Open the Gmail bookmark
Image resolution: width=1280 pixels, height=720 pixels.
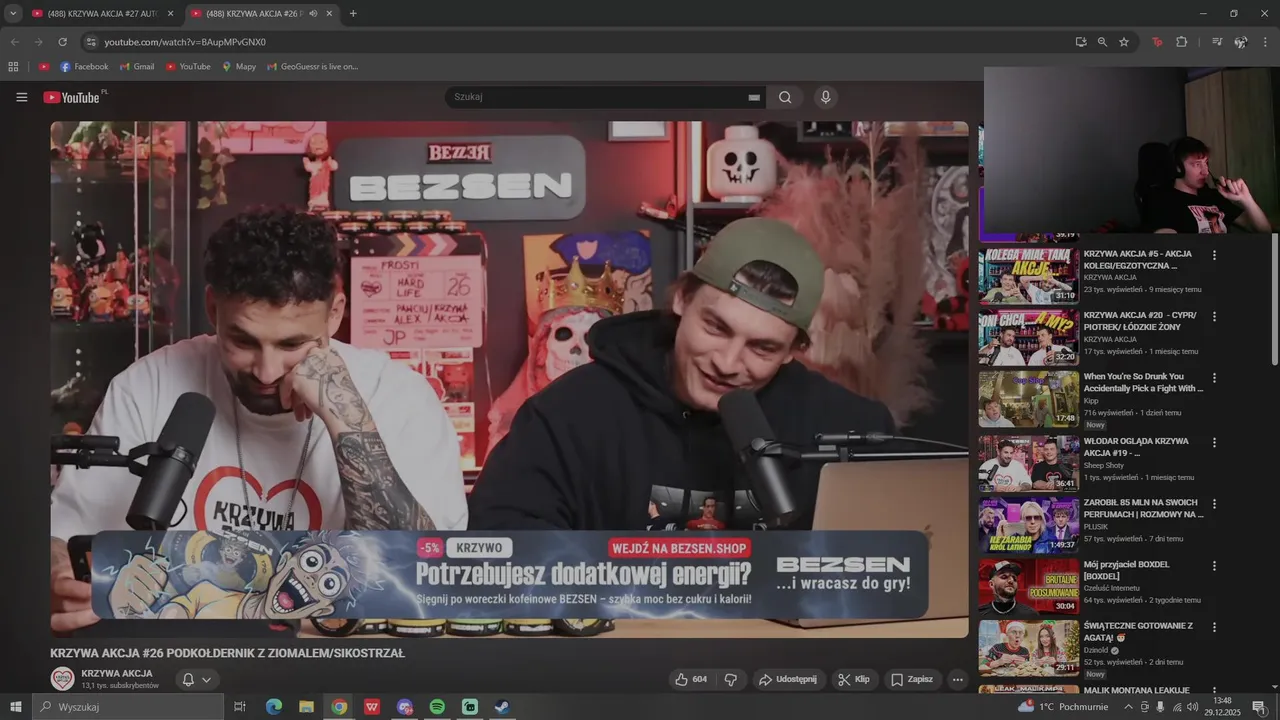point(137,67)
